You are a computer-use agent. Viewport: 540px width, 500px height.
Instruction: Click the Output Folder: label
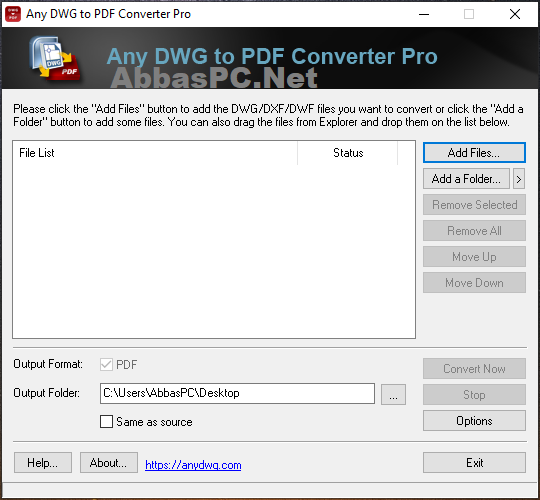pyautogui.click(x=46, y=393)
